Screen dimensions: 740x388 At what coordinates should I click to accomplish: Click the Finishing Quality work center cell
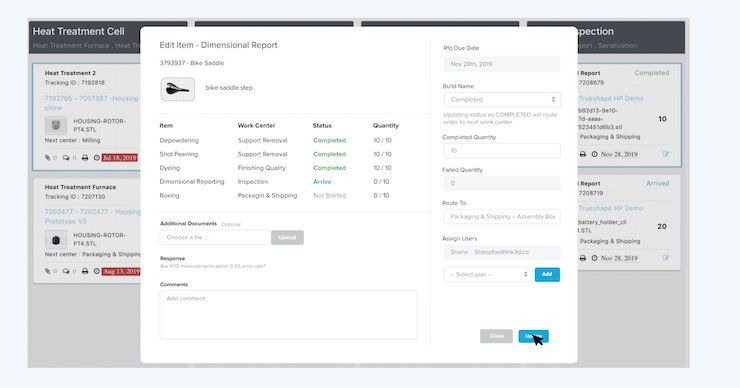pos(261,168)
